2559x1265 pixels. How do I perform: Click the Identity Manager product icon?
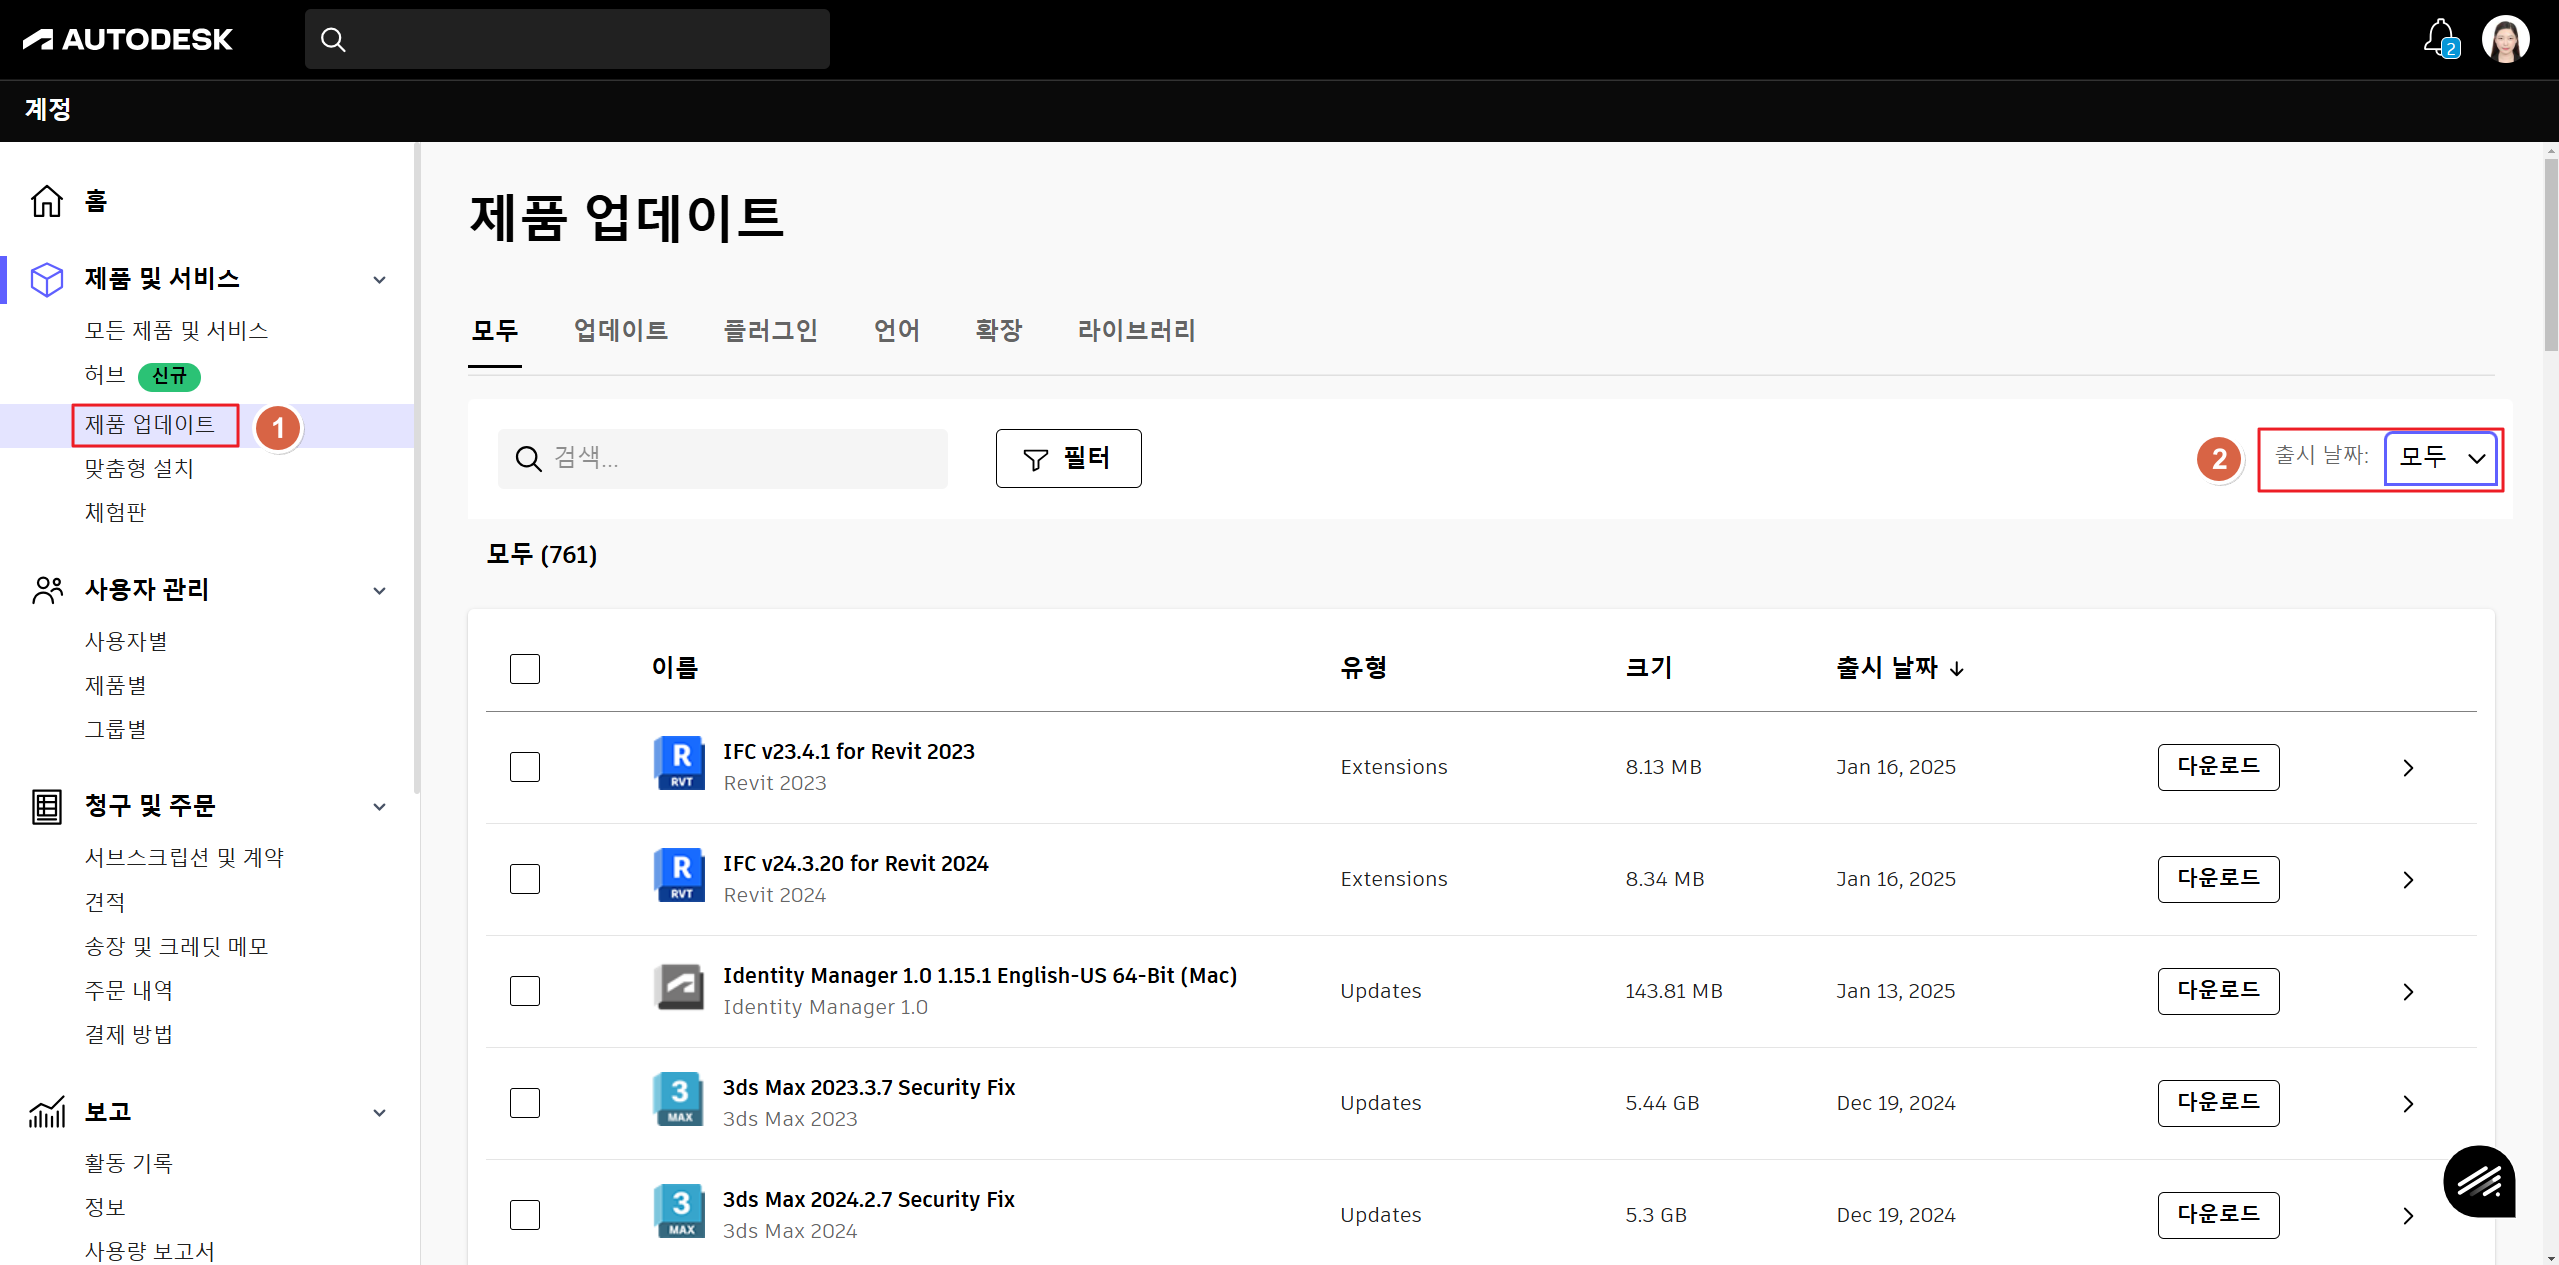680,987
